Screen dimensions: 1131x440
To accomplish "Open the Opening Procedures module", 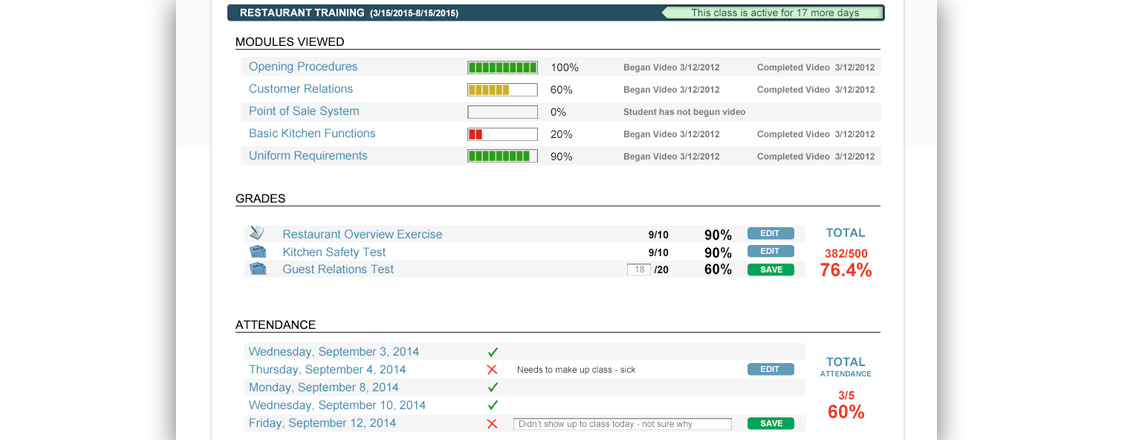I will (303, 66).
